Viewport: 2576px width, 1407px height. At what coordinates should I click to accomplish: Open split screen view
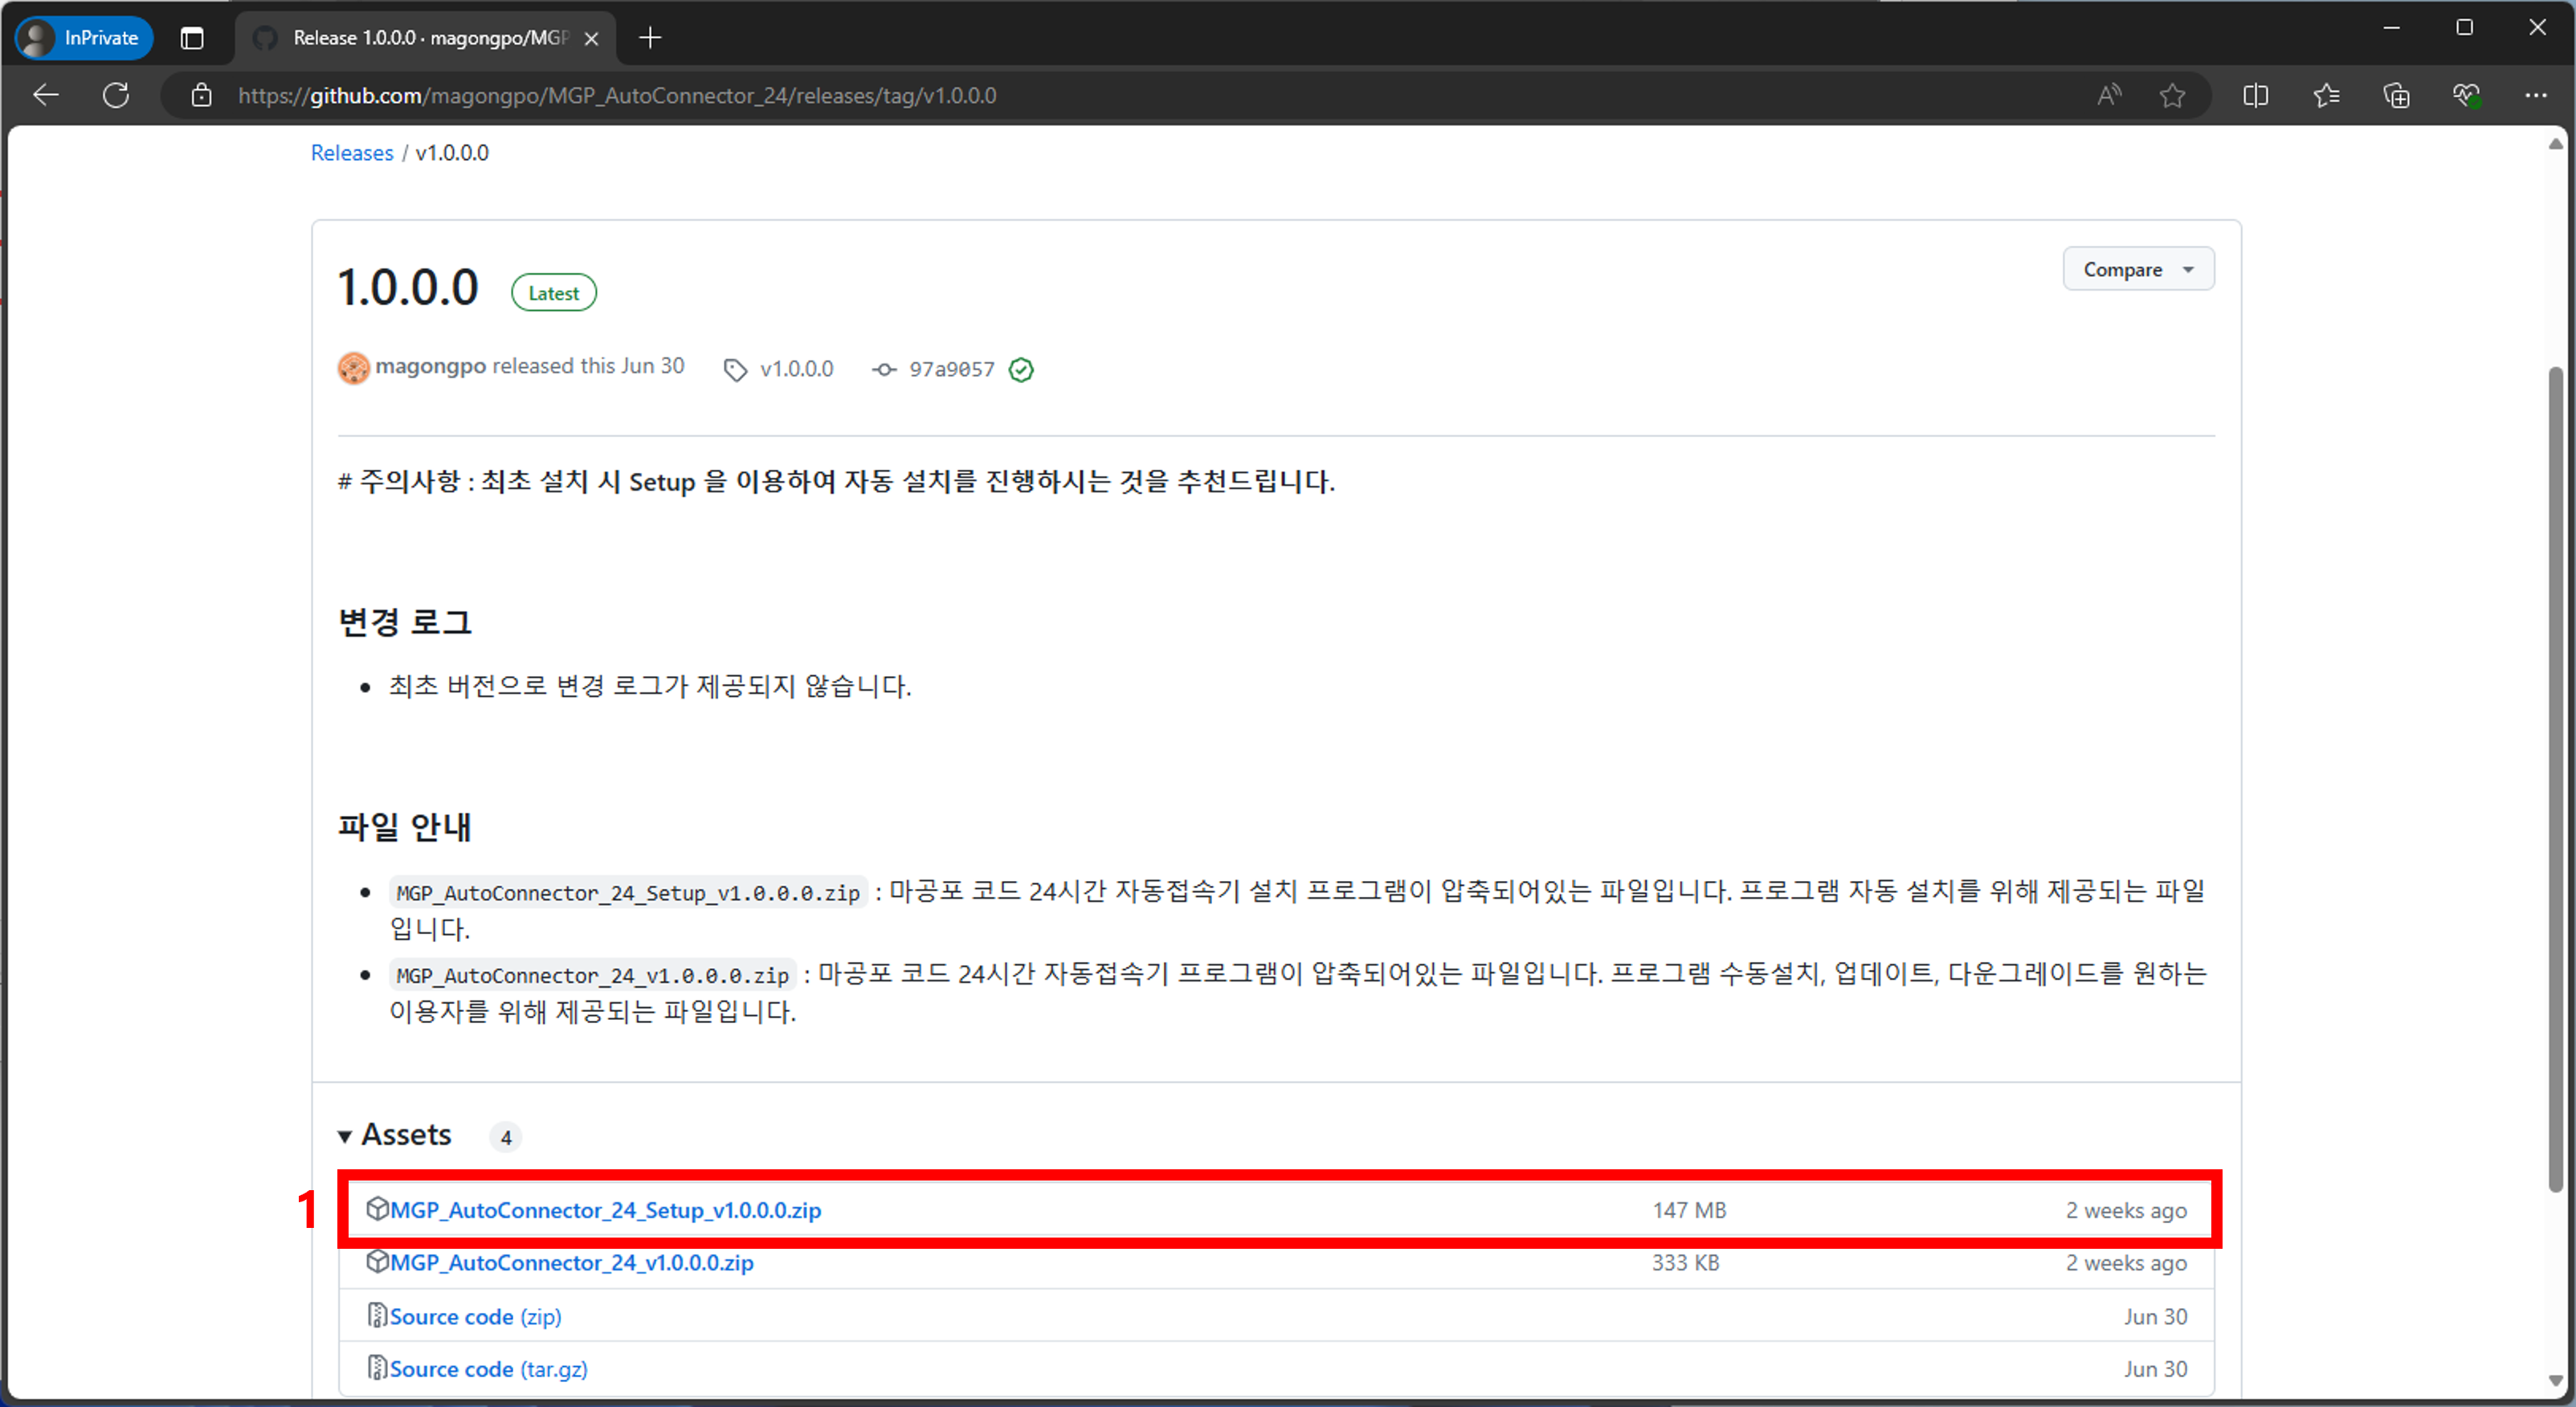click(2255, 95)
